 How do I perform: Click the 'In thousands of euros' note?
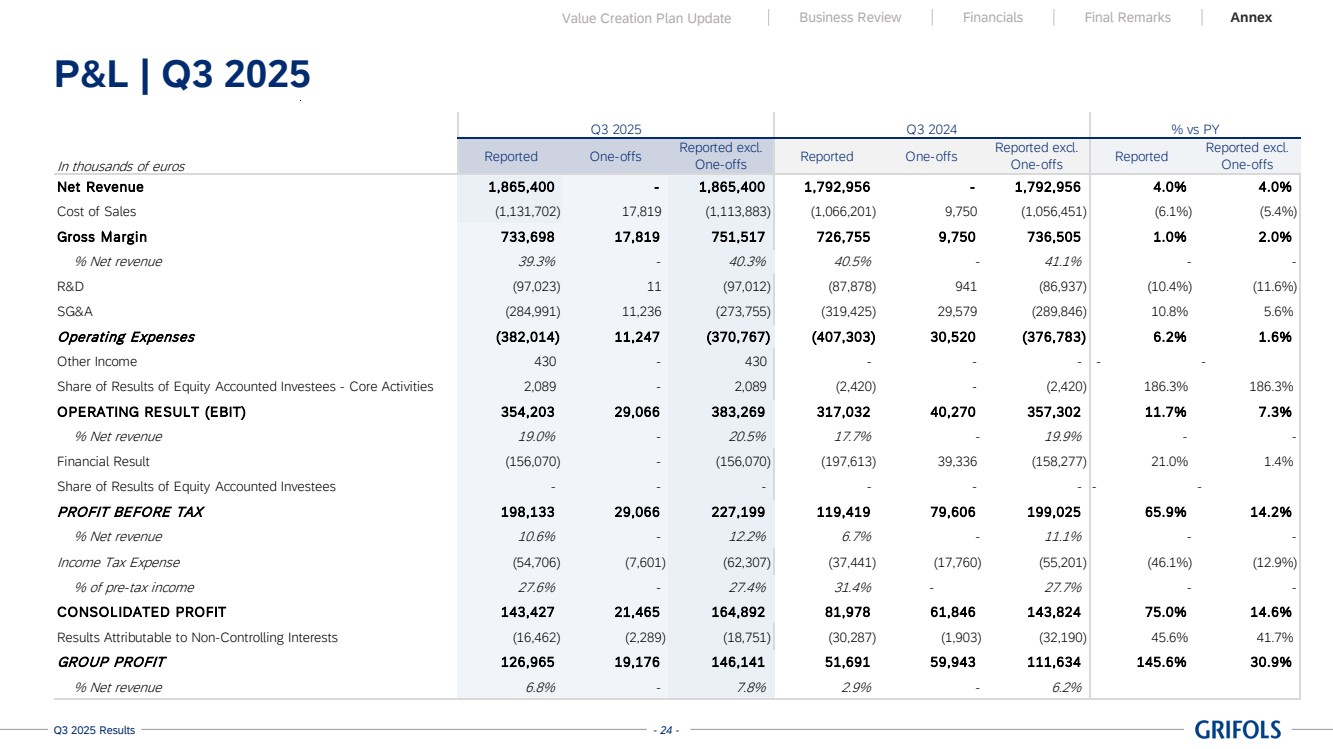[121, 167]
